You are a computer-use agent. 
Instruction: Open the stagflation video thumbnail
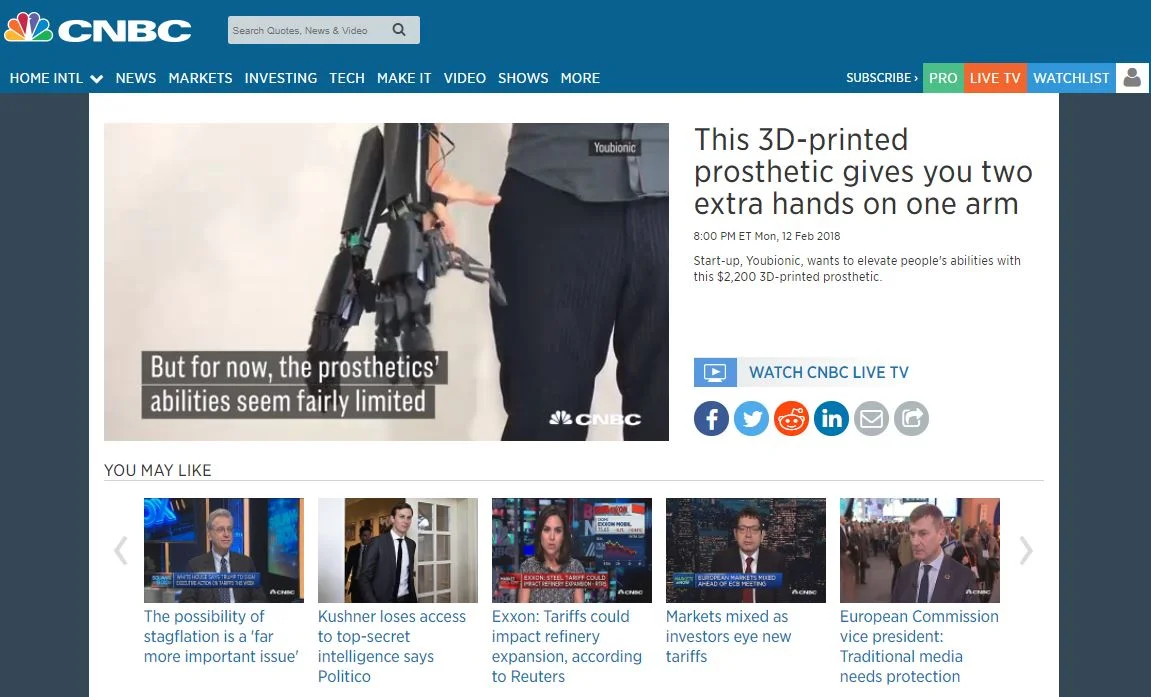click(x=224, y=550)
